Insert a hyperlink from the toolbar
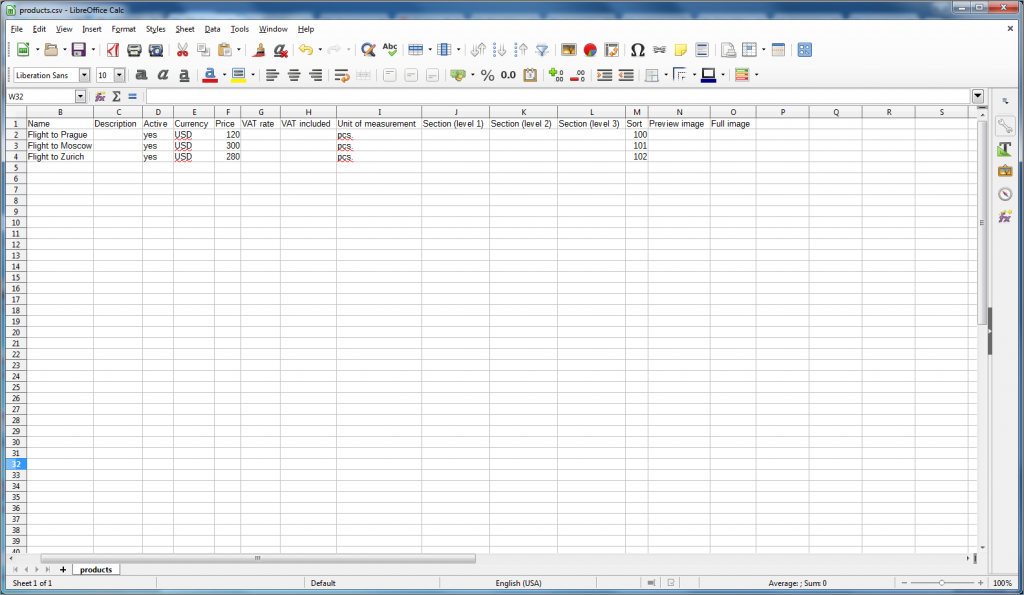This screenshot has width=1024, height=595. pyautogui.click(x=659, y=50)
